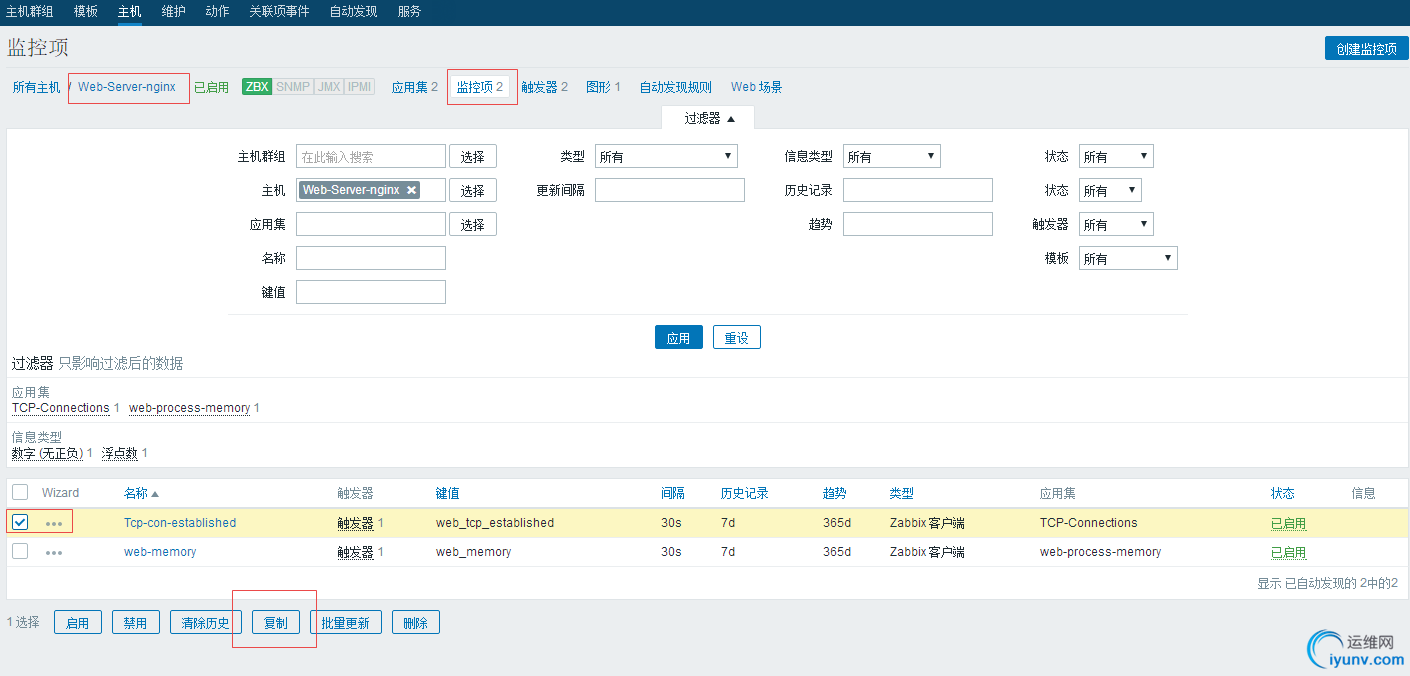The height and width of the screenshot is (676, 1410).
Task: Switch to the 触发器 2 tab
Action: click(x=544, y=87)
